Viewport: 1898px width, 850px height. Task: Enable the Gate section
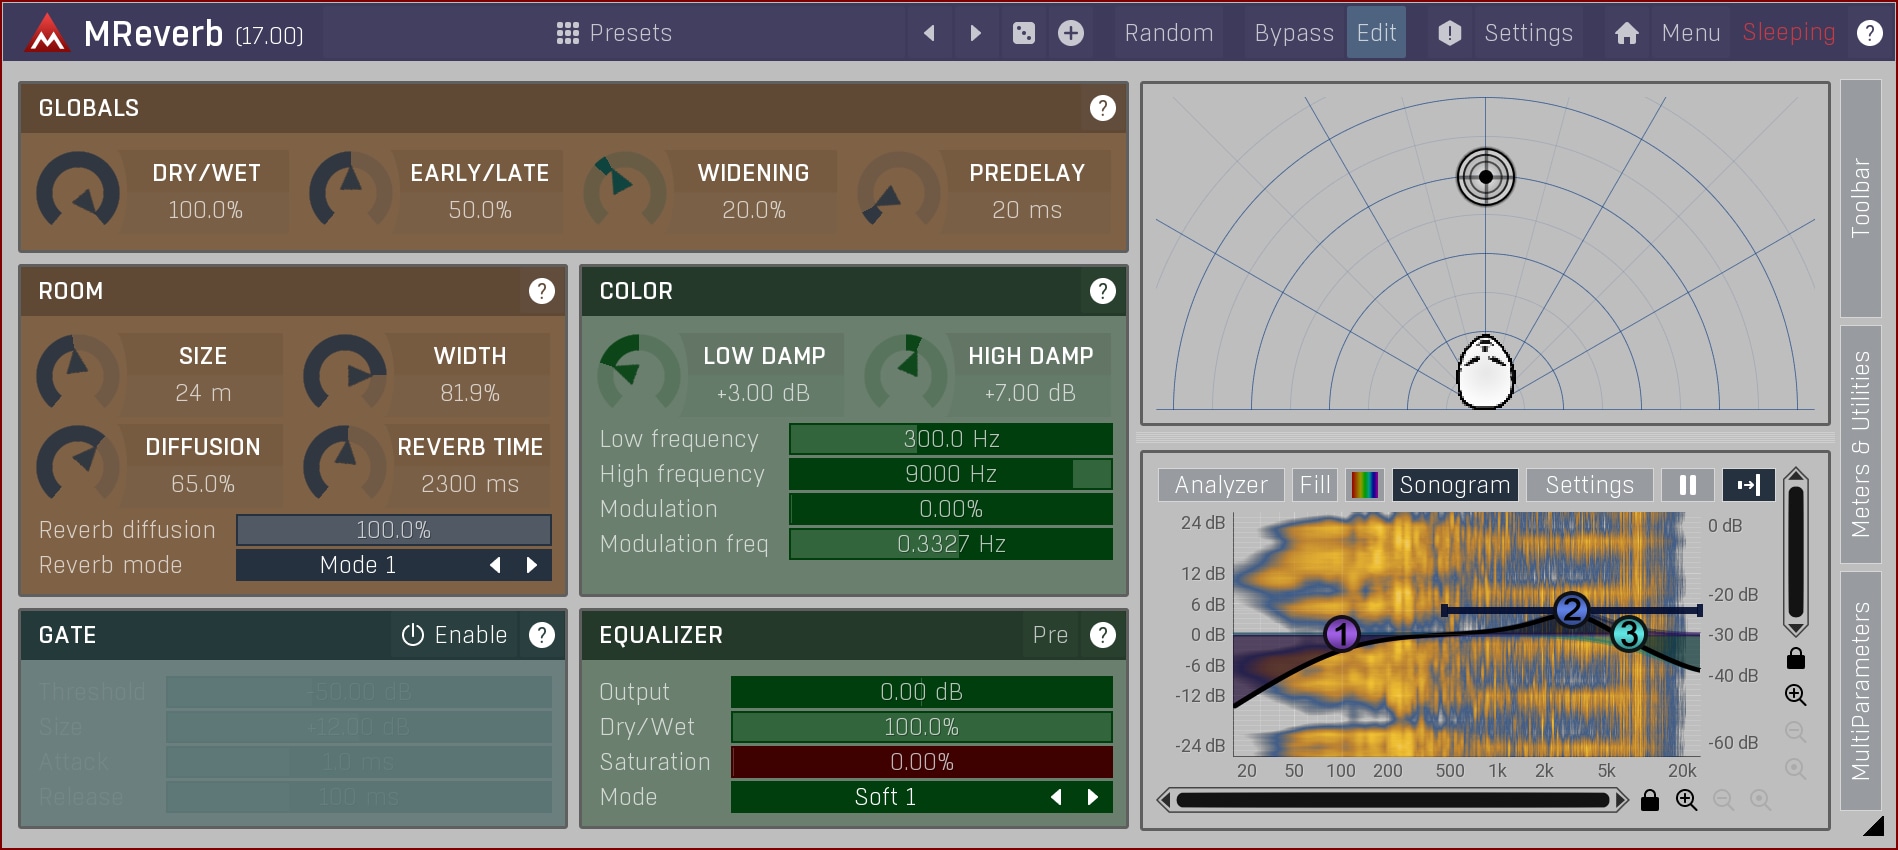tap(455, 635)
